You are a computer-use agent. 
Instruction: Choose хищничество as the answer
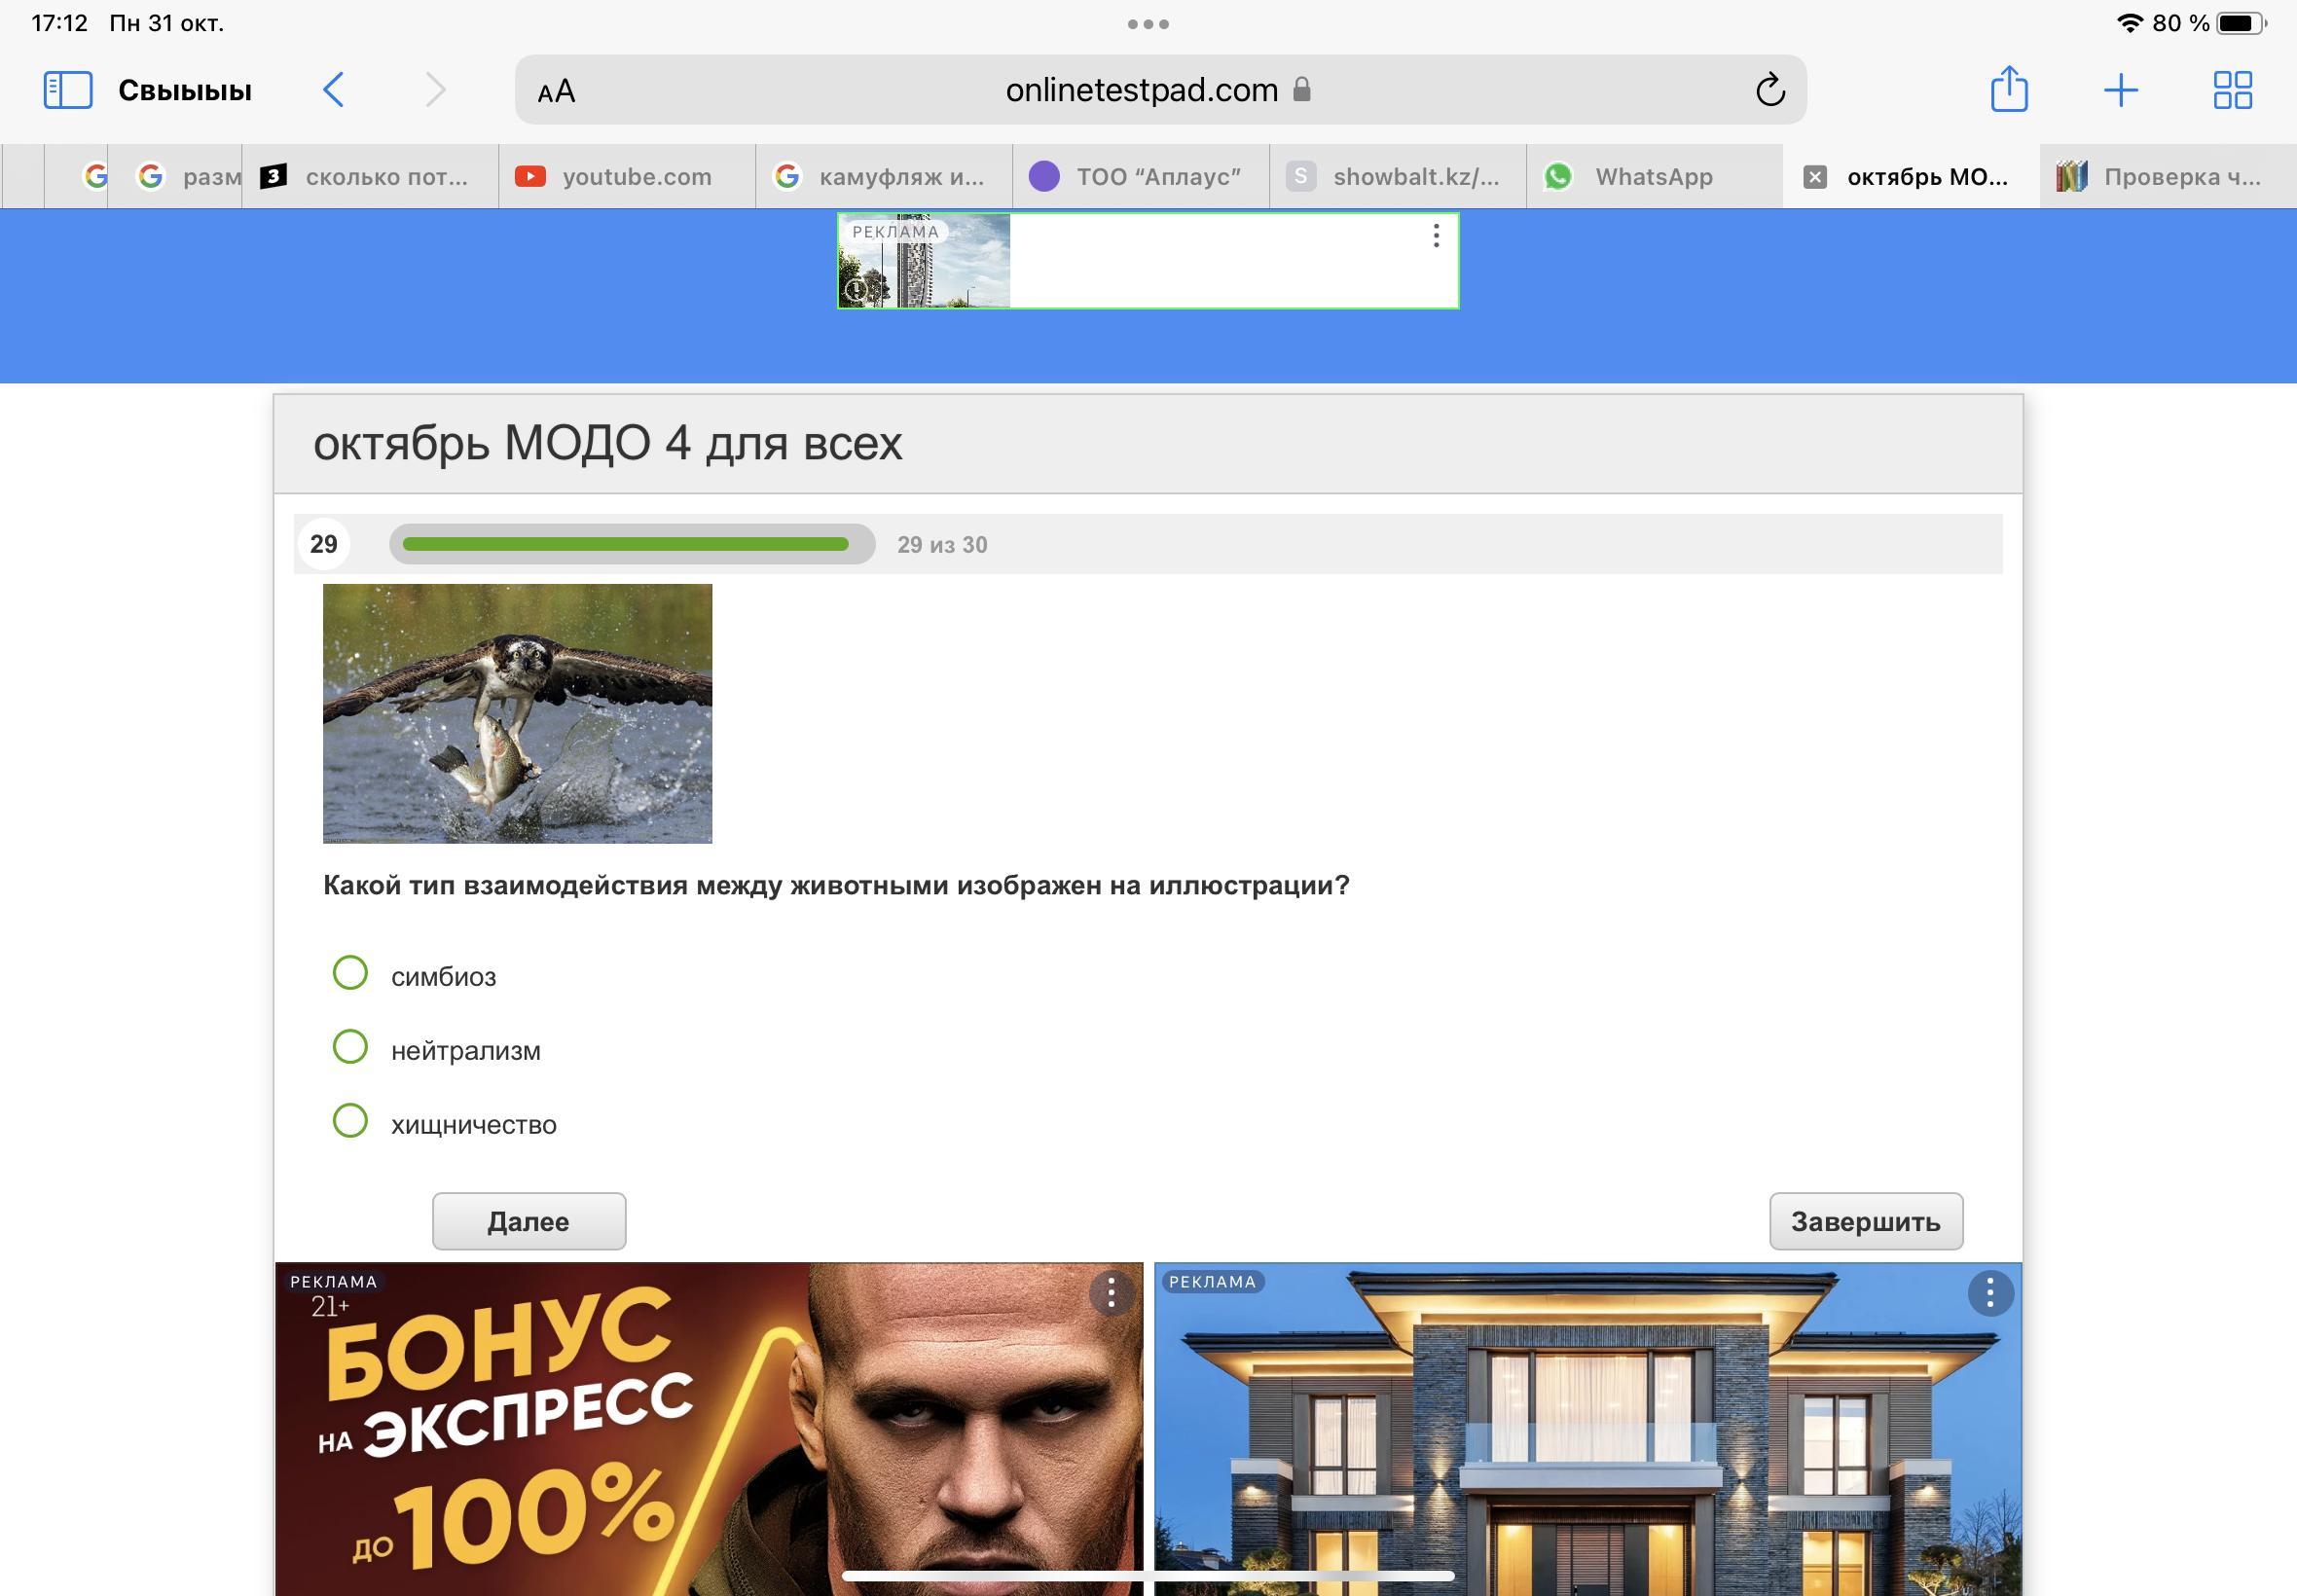pyautogui.click(x=350, y=1121)
